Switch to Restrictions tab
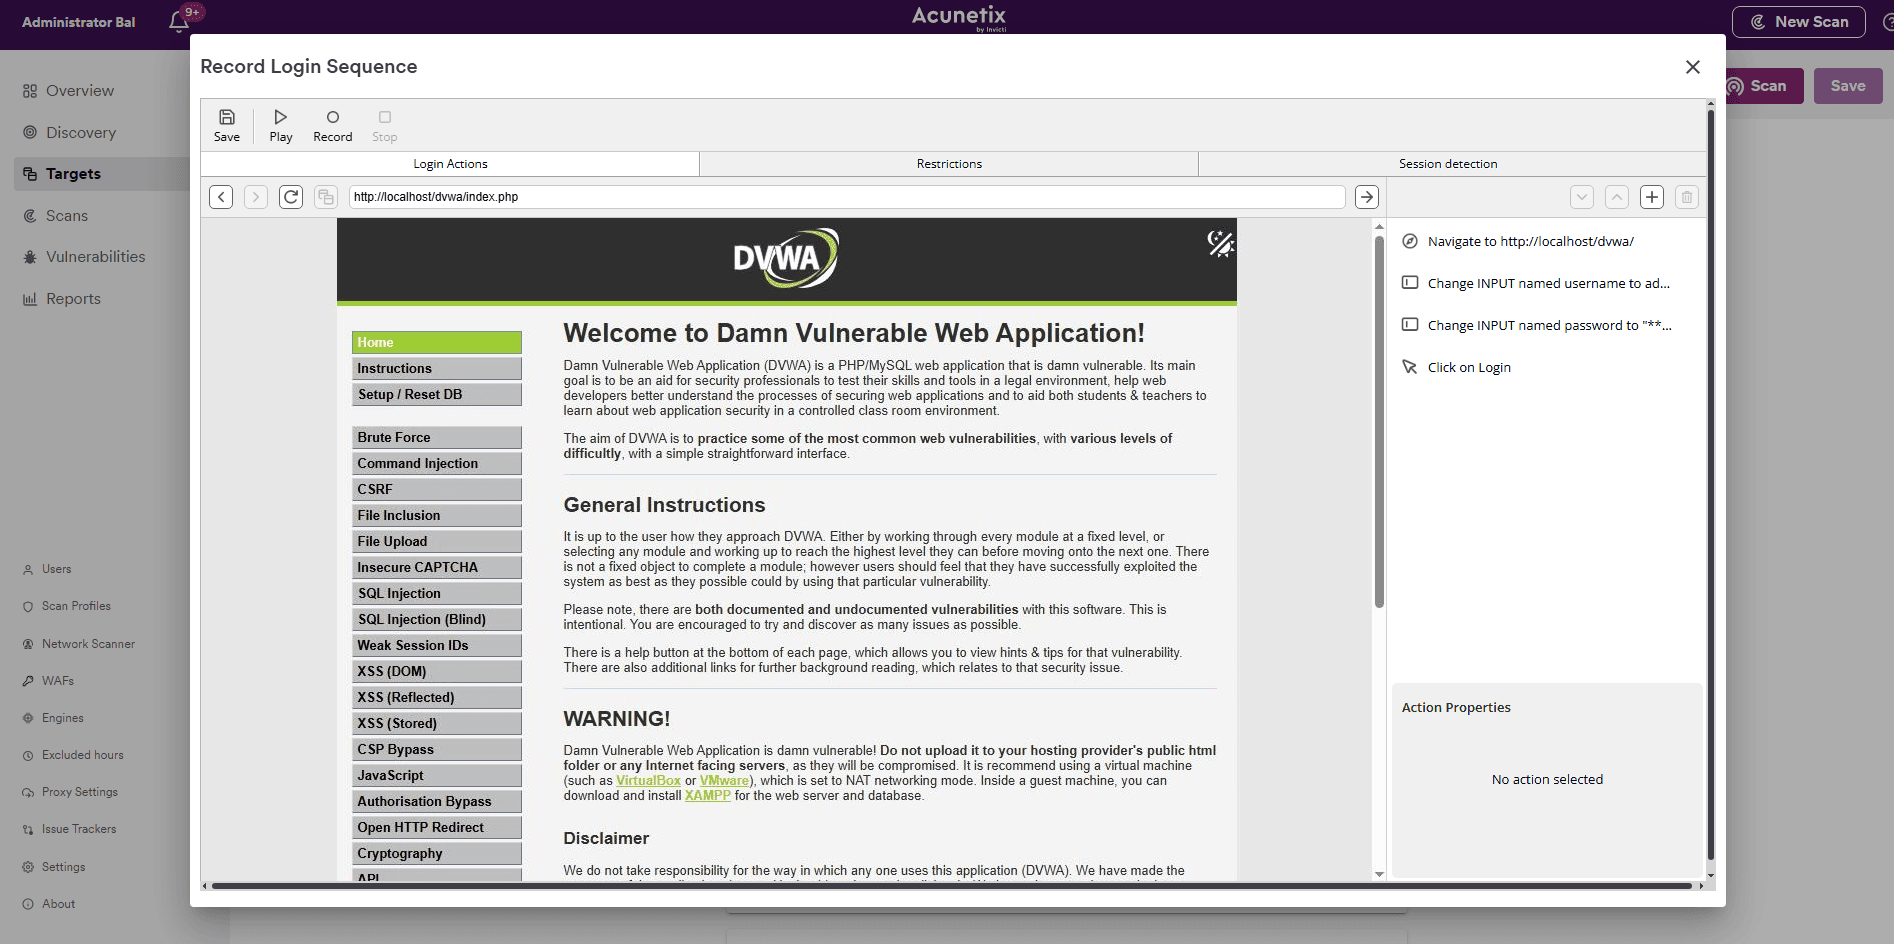 click(x=949, y=164)
